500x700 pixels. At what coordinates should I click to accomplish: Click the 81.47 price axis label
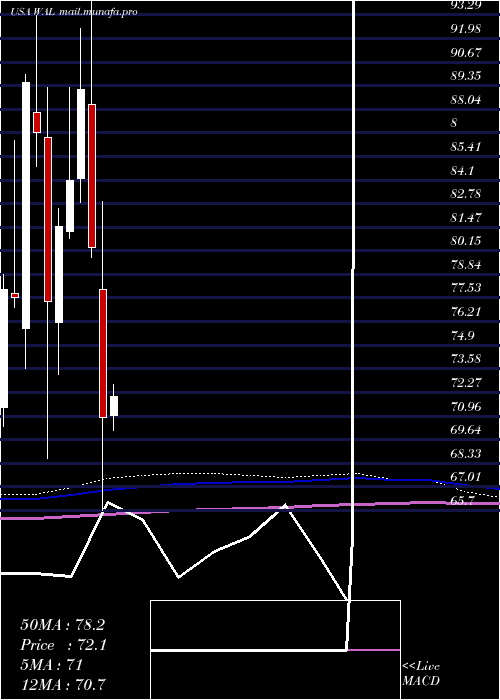click(466, 217)
